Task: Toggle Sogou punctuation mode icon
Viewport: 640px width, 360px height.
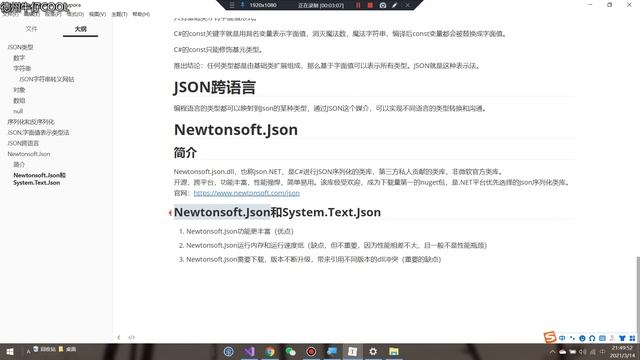Action: pos(572,338)
